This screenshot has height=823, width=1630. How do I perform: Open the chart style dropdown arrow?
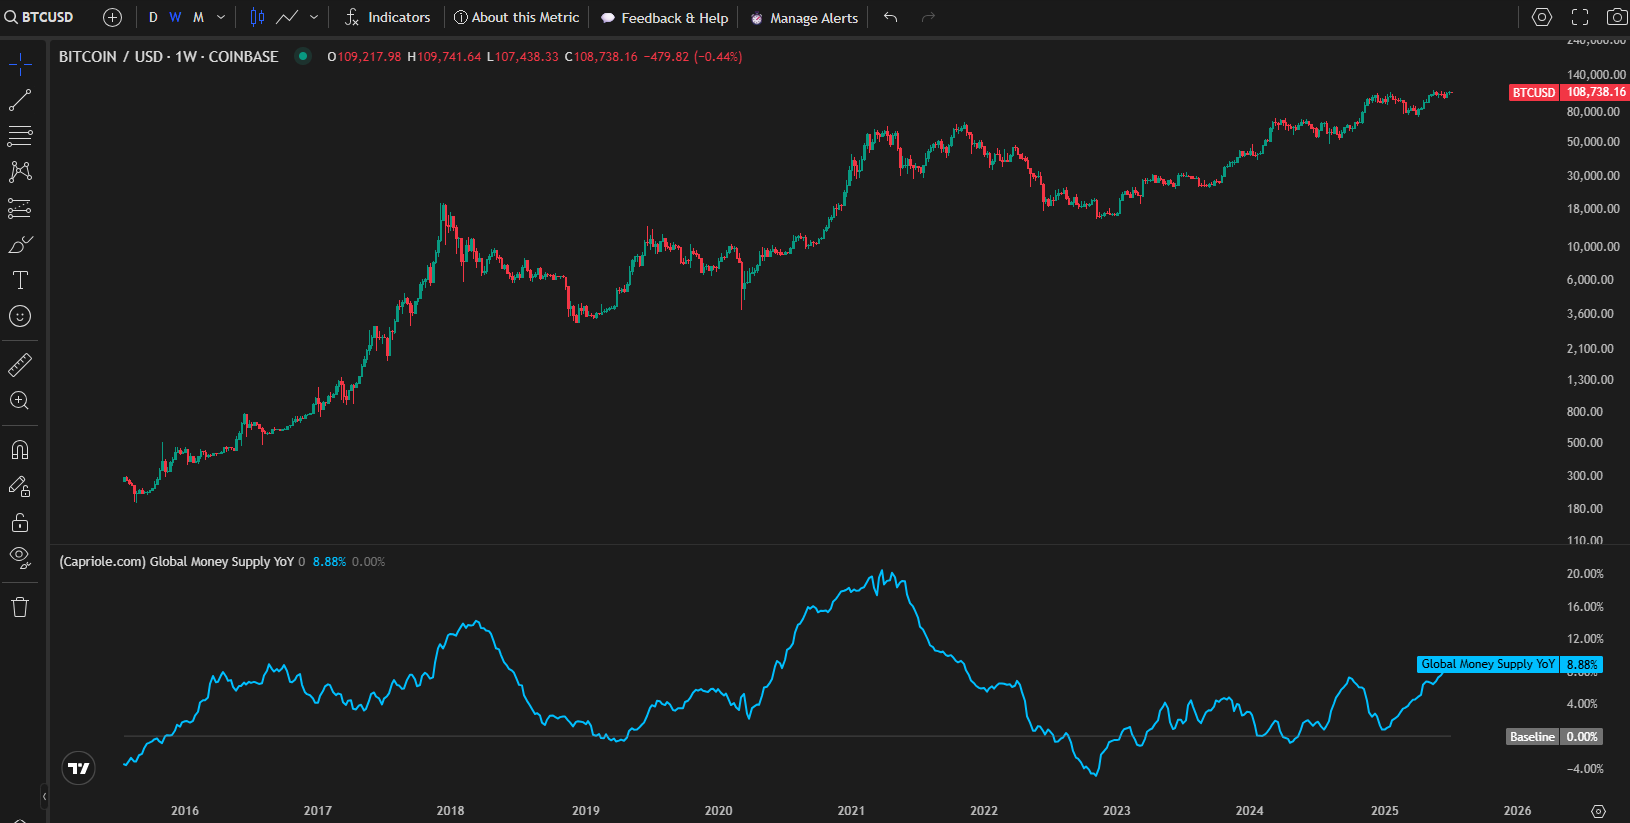314,17
